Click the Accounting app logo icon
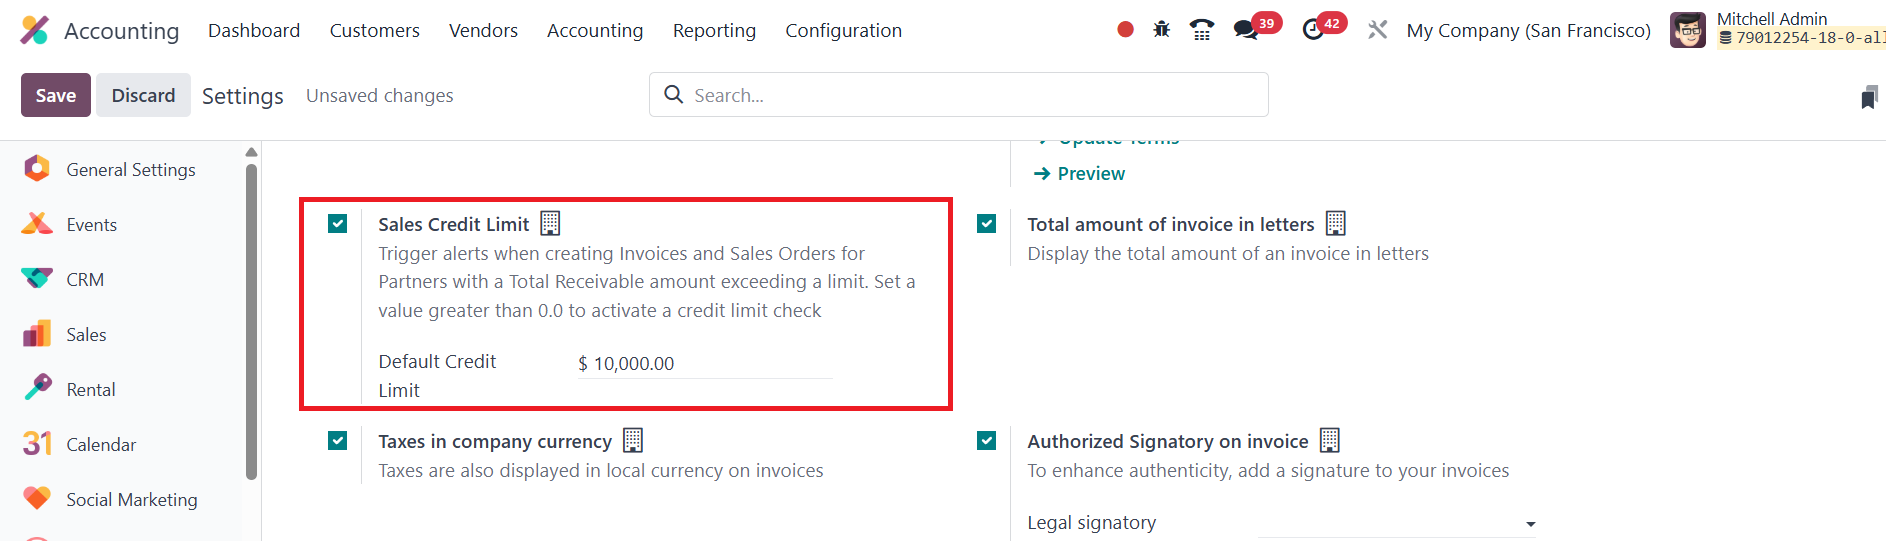Screen dimensions: 1886x541 [34, 30]
